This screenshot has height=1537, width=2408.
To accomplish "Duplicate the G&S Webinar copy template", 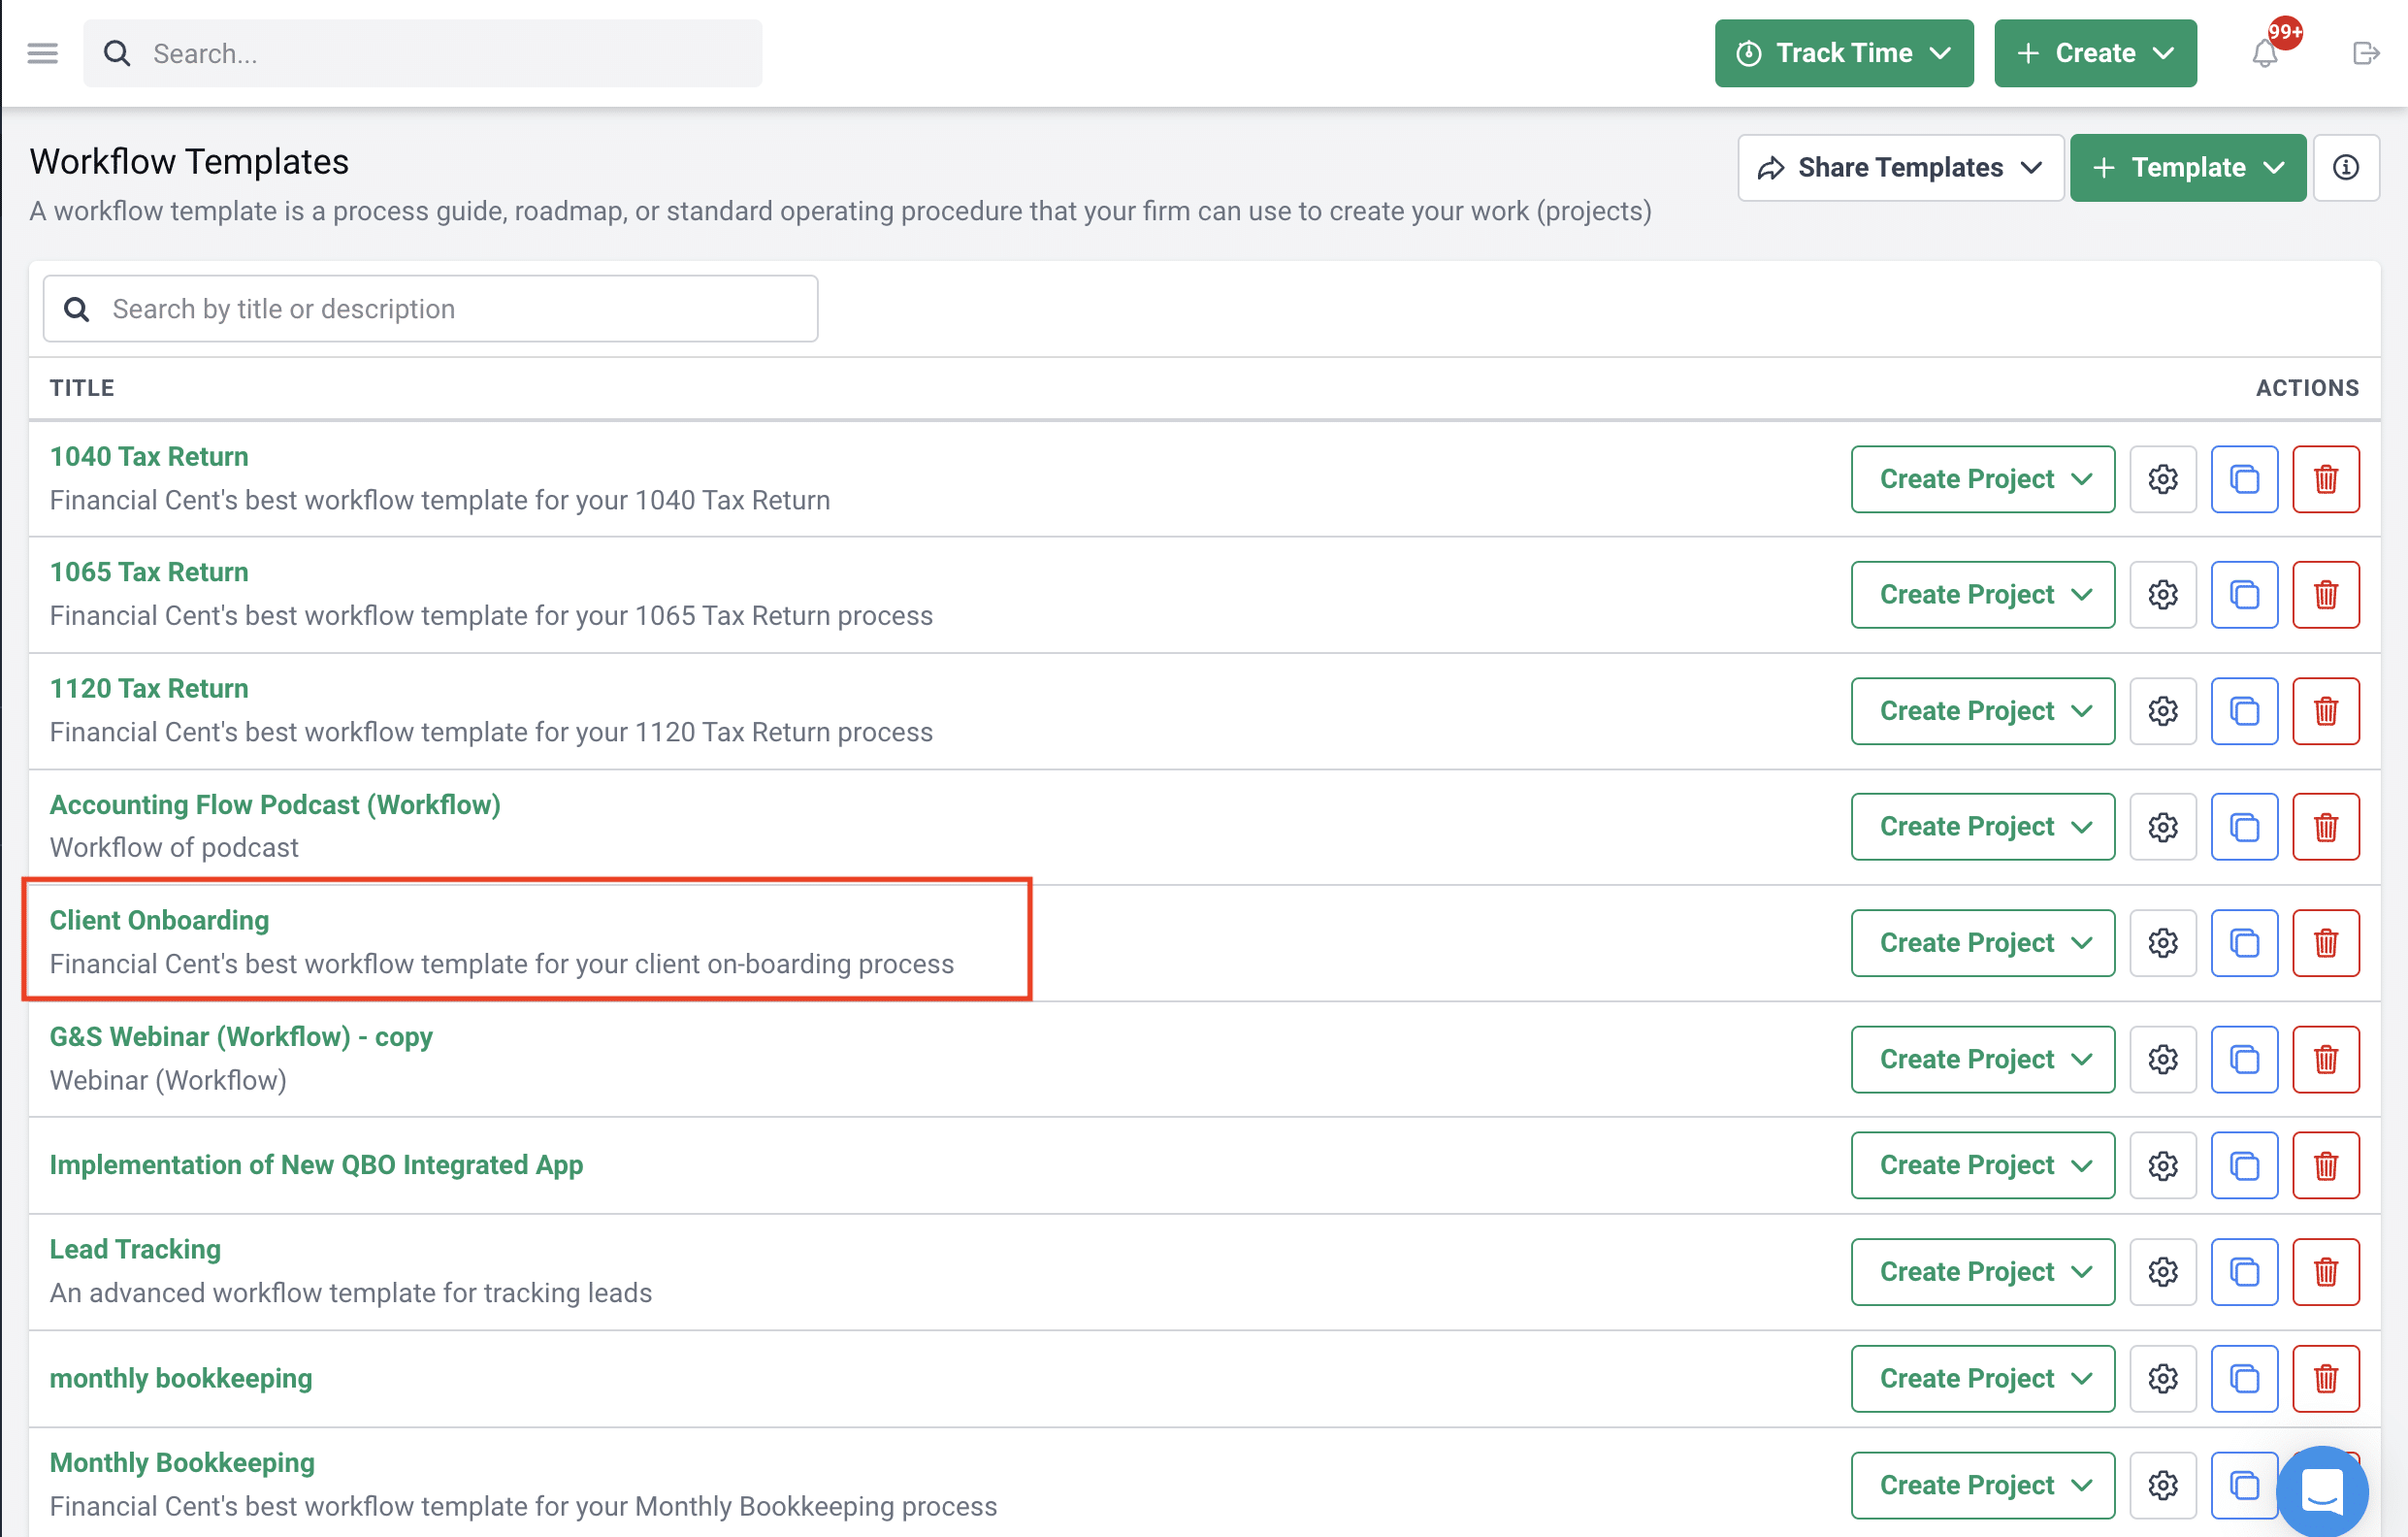I will [x=2244, y=1059].
